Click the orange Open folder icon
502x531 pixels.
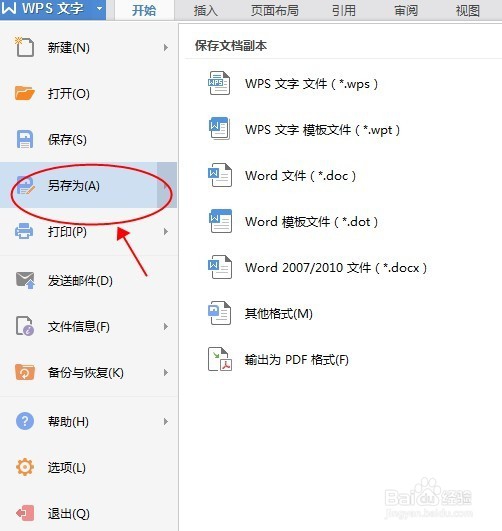[x=24, y=93]
